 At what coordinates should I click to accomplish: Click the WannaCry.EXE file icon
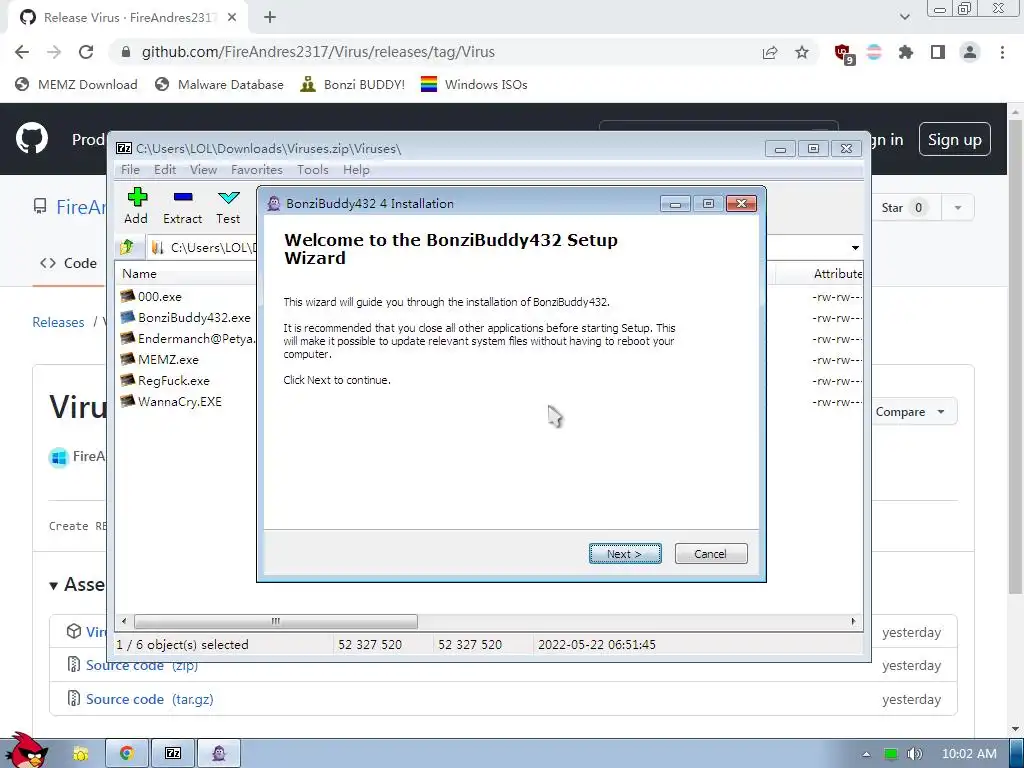pos(128,400)
